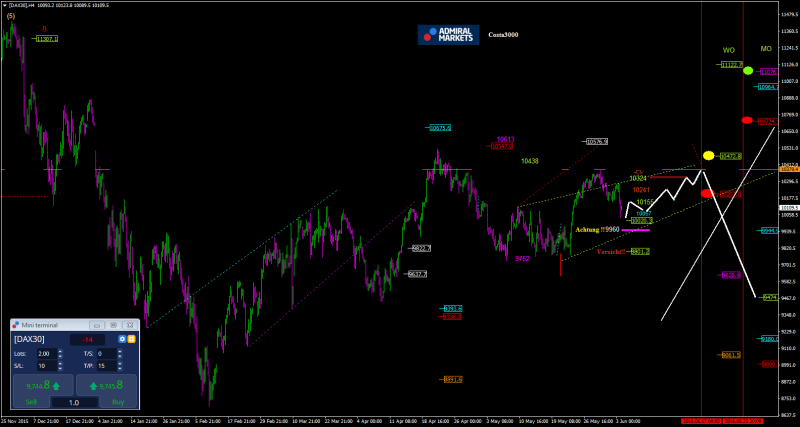Viewport: 800px width, 427px height.
Task: Click the Lots input field
Action: (46, 353)
